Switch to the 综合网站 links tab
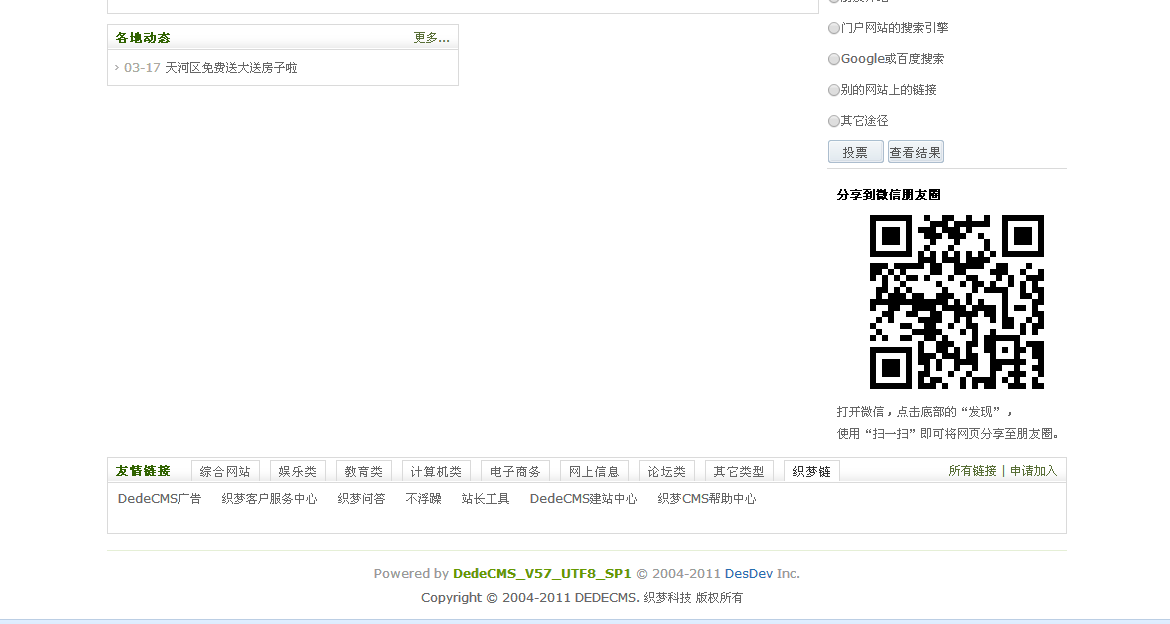1170x624 pixels. (225, 472)
